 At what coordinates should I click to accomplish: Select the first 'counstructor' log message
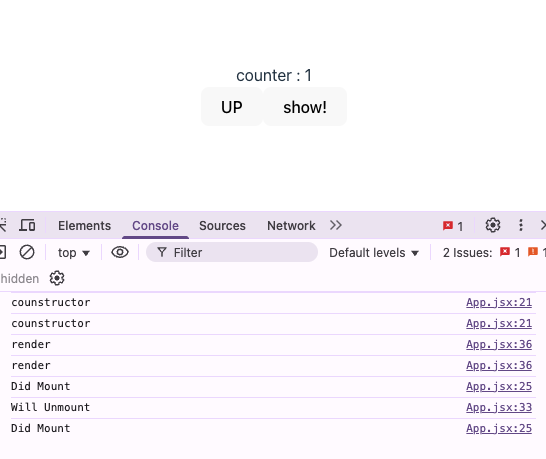tap(51, 302)
